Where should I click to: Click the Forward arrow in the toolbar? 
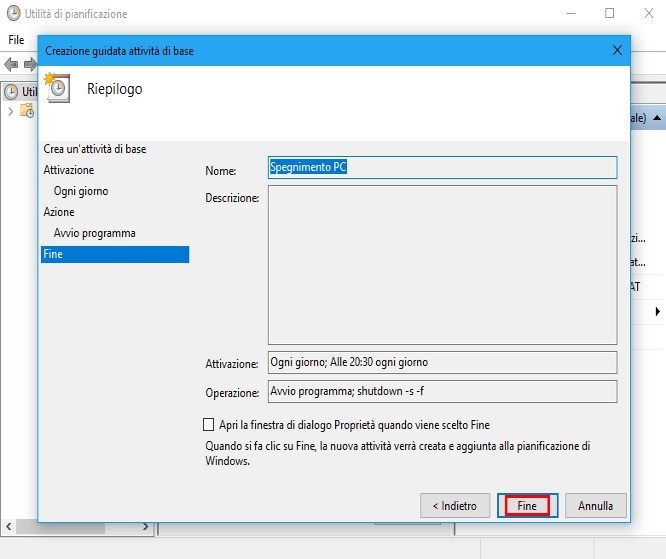tap(30, 64)
